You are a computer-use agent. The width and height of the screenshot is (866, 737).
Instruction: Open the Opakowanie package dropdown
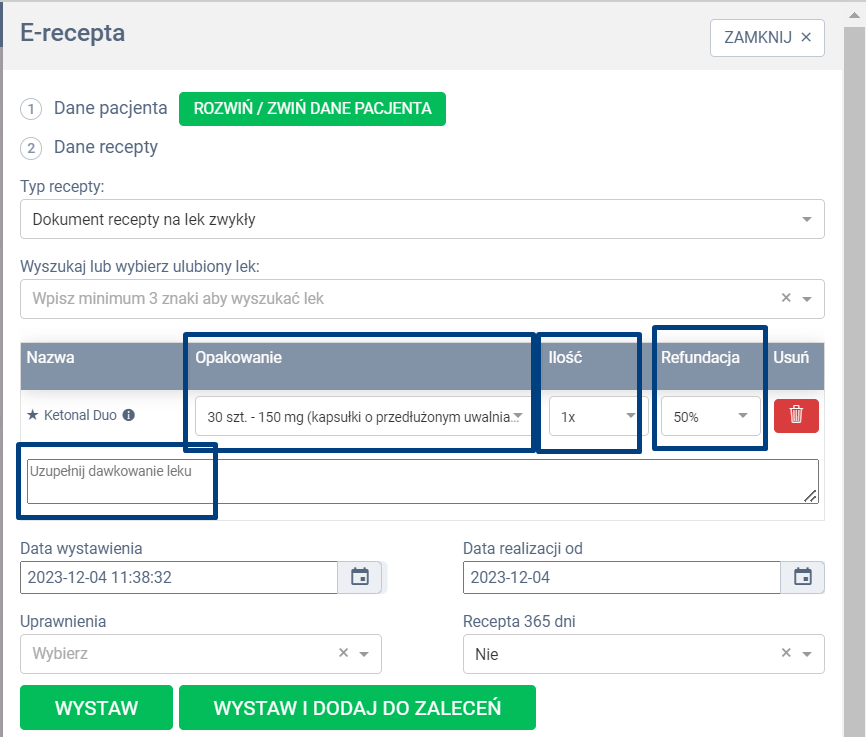click(x=360, y=416)
